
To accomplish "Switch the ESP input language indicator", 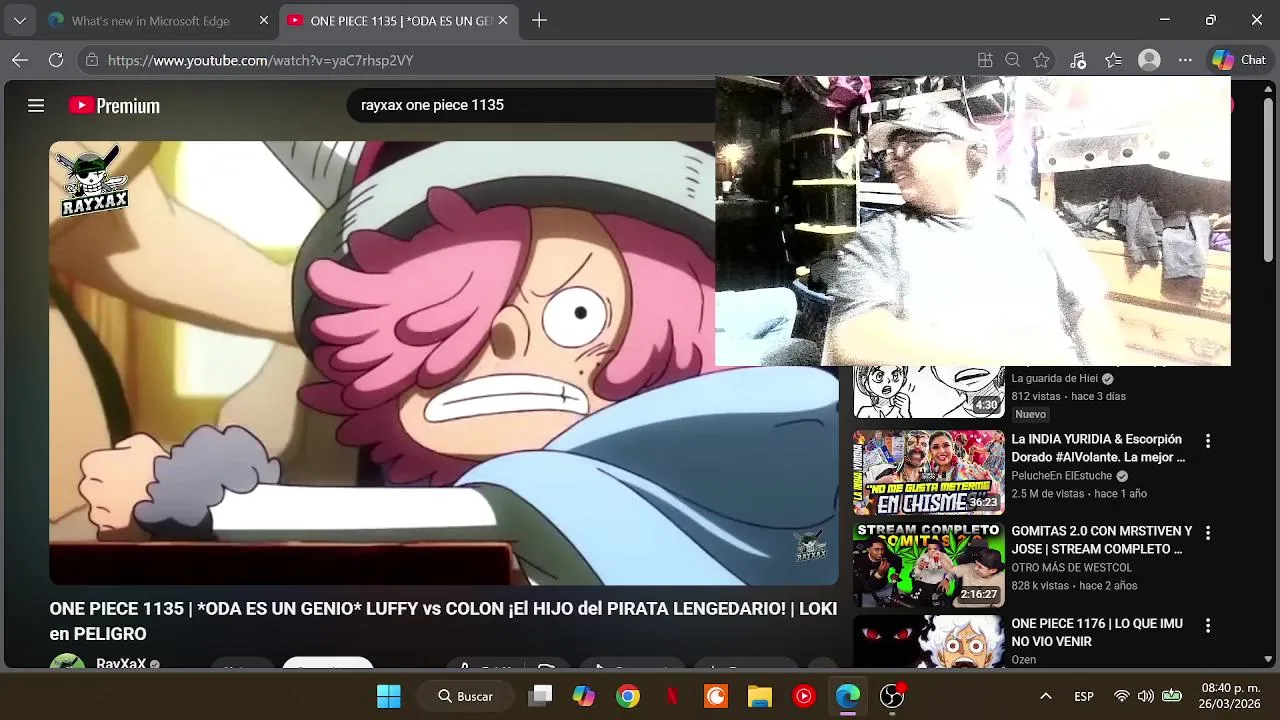I will click(1084, 696).
